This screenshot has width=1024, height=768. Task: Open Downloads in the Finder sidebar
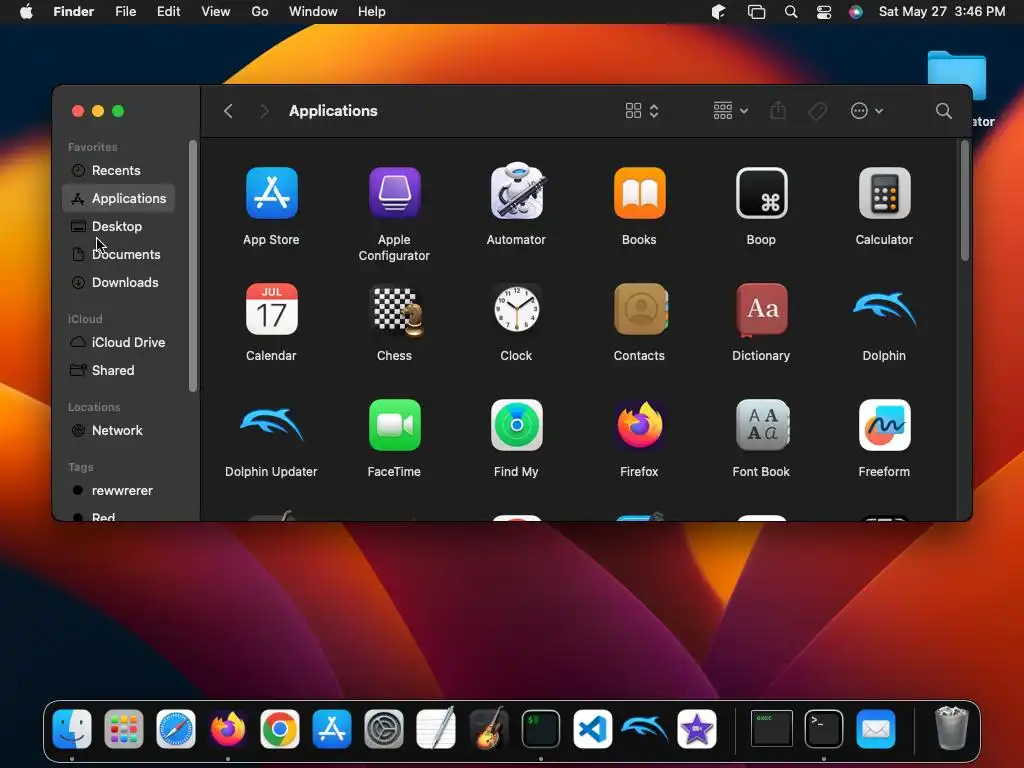[118, 283]
